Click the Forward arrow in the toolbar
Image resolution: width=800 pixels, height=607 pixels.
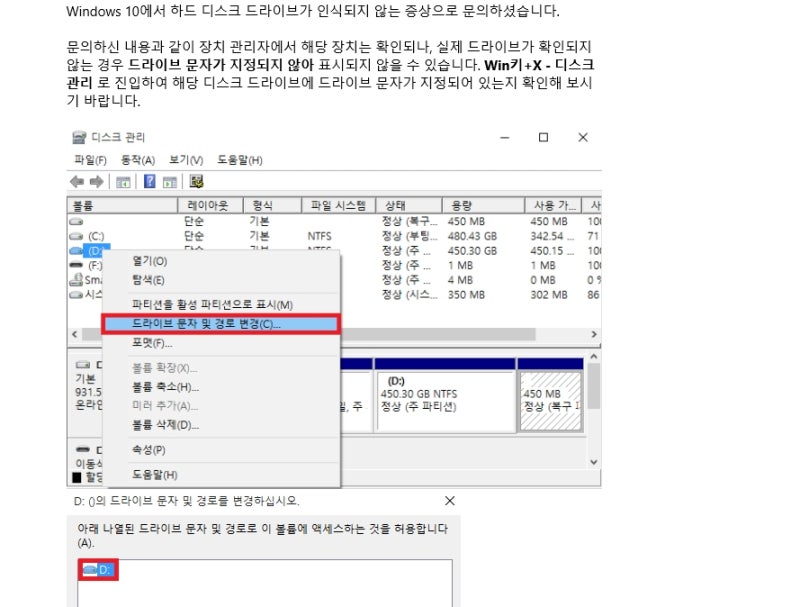click(x=96, y=182)
